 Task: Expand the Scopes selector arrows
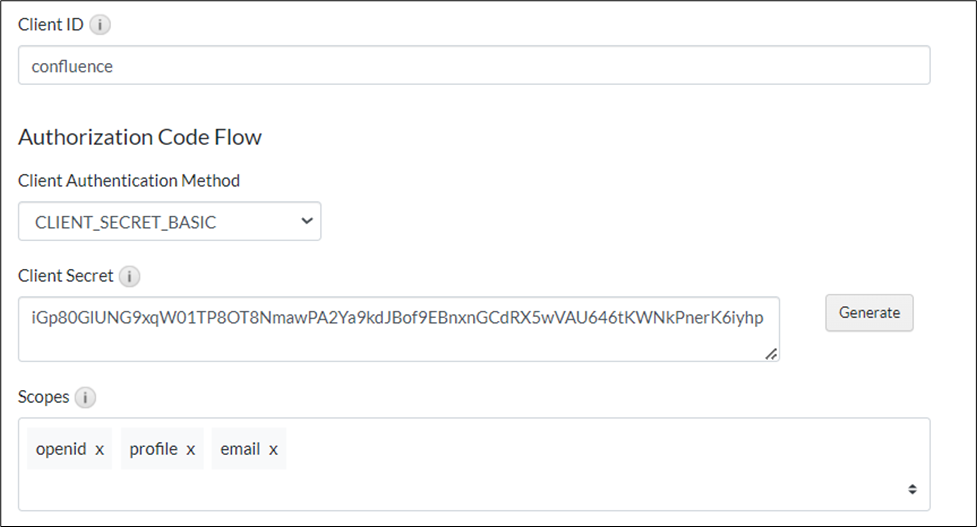(x=912, y=489)
